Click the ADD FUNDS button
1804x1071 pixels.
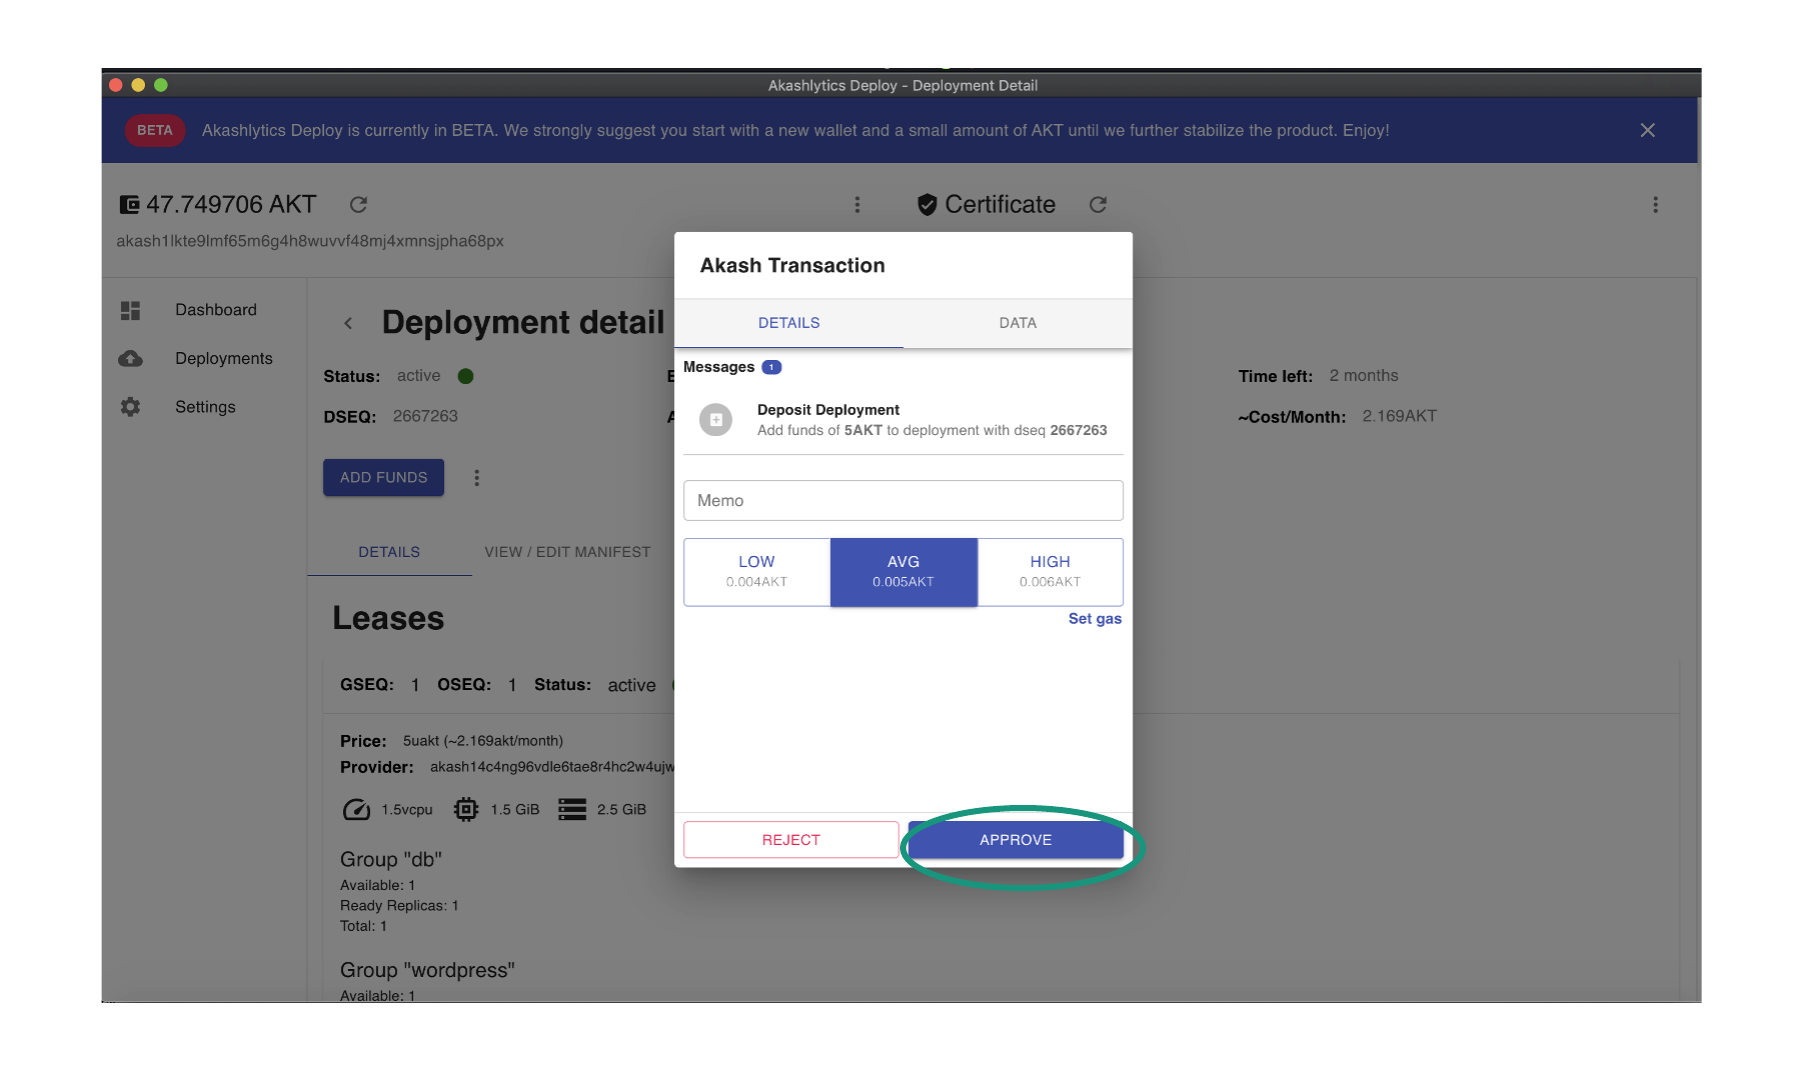(383, 478)
